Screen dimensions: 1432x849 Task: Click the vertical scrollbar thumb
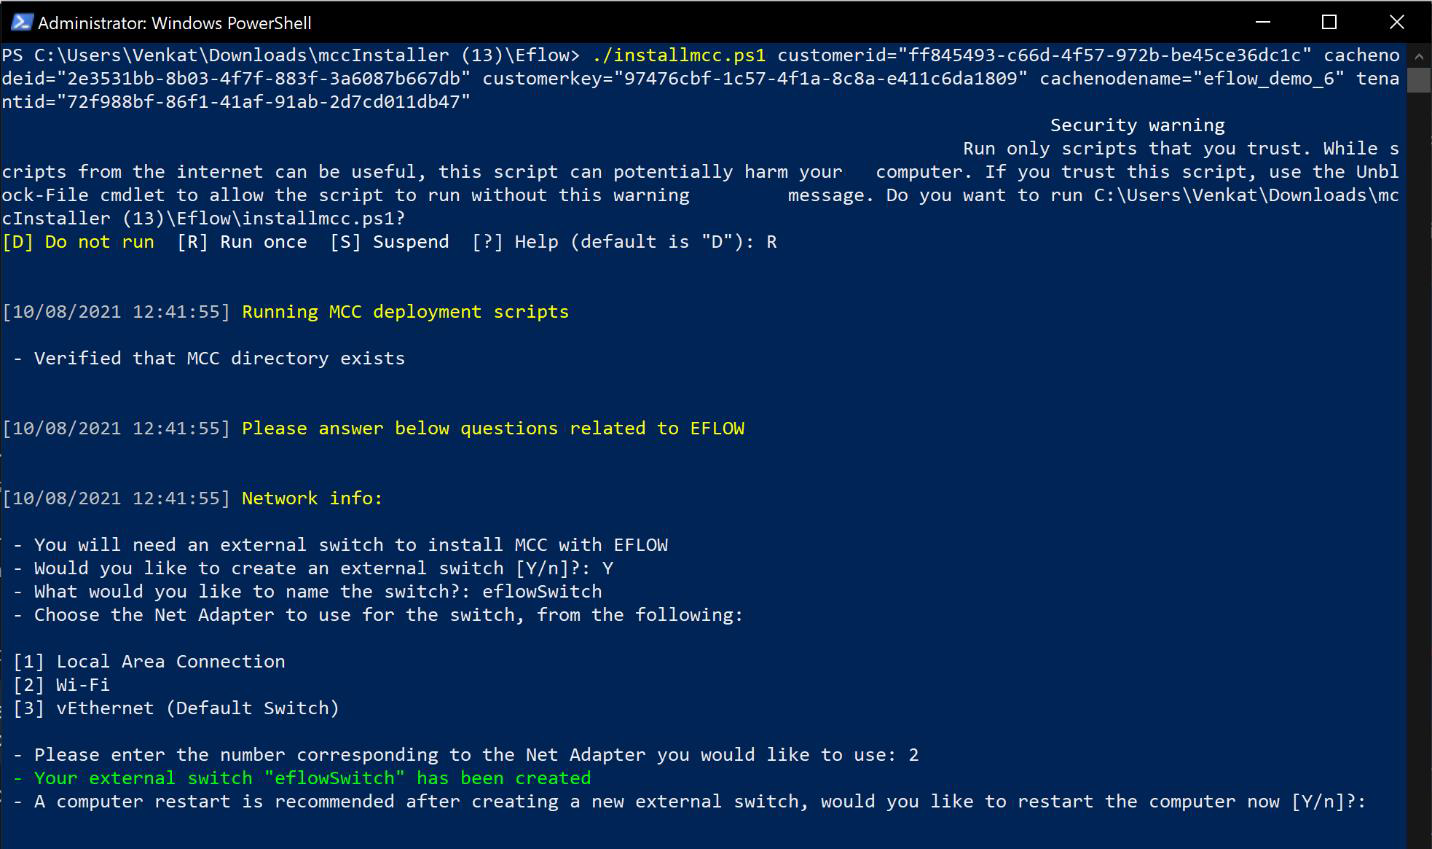[x=1419, y=79]
